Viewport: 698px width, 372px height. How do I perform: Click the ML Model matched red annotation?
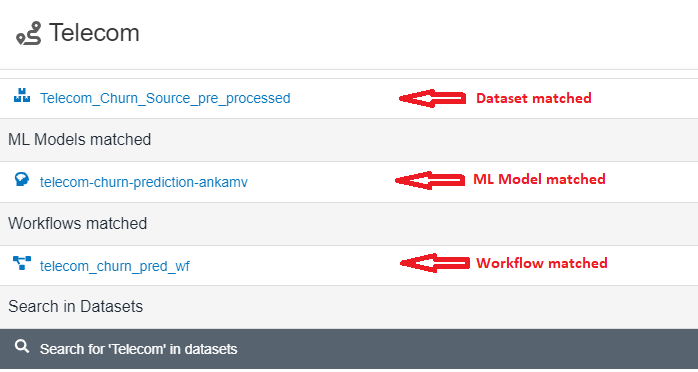click(539, 179)
